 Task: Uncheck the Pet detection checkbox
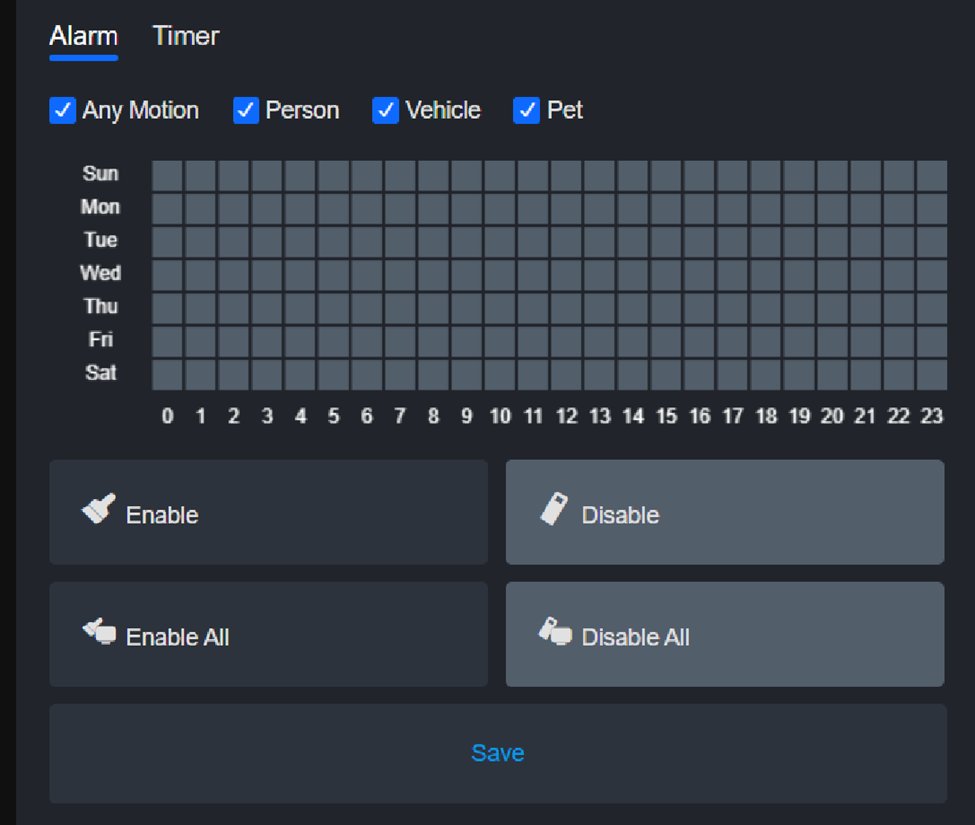point(526,111)
